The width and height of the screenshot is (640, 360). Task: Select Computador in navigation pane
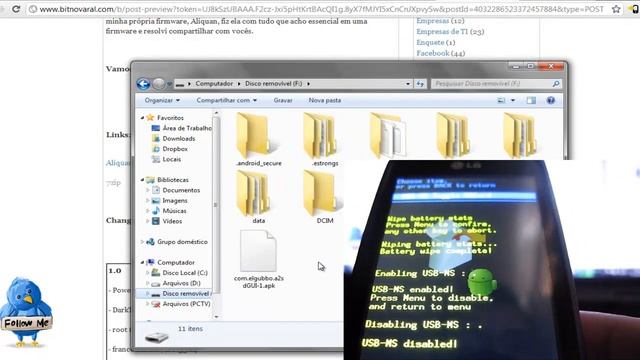tap(176, 262)
